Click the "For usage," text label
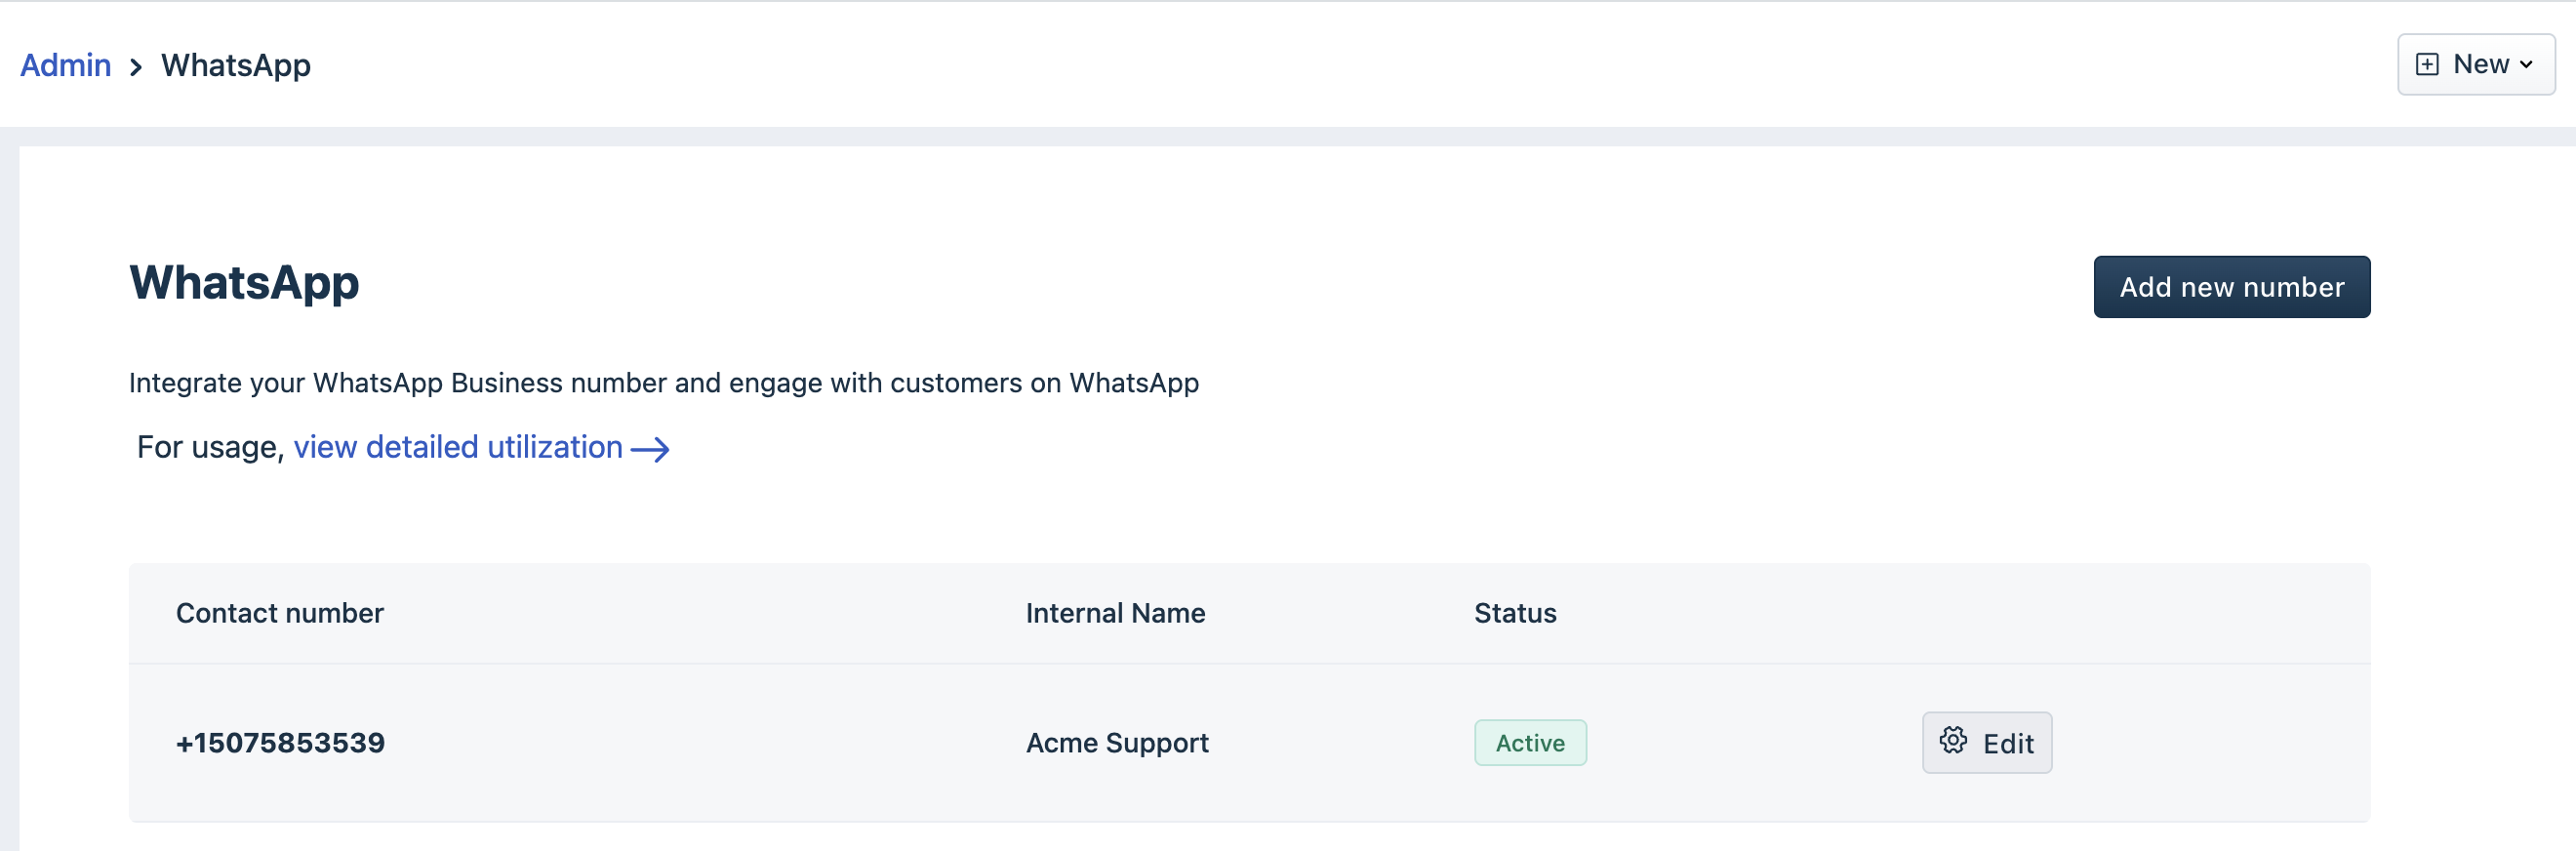 [x=211, y=447]
